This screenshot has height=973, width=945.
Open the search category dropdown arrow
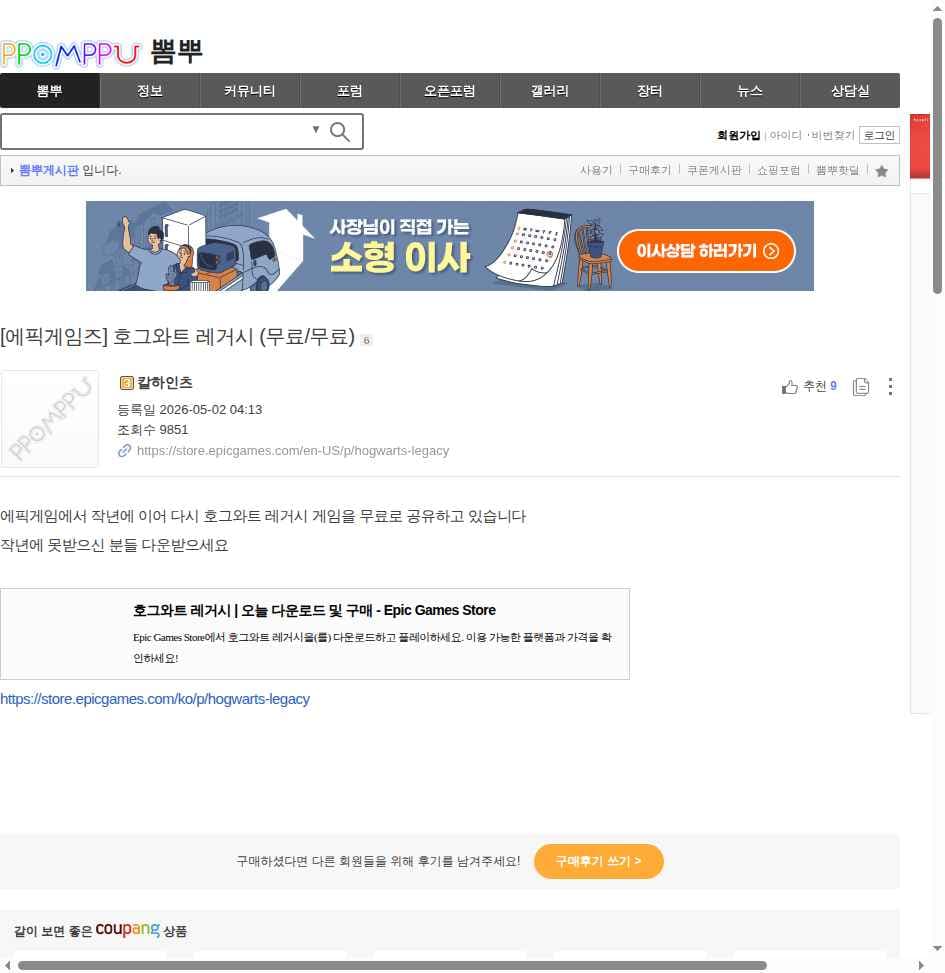pyautogui.click(x=316, y=129)
